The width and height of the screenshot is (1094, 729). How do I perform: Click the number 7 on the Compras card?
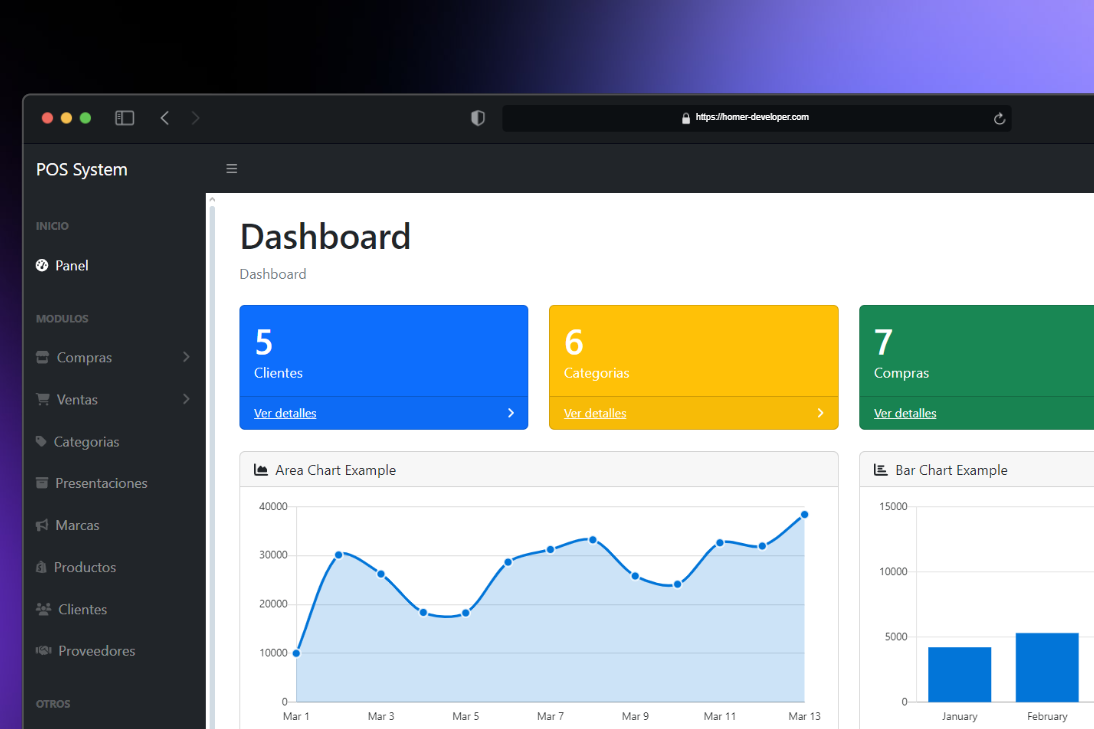coord(883,343)
